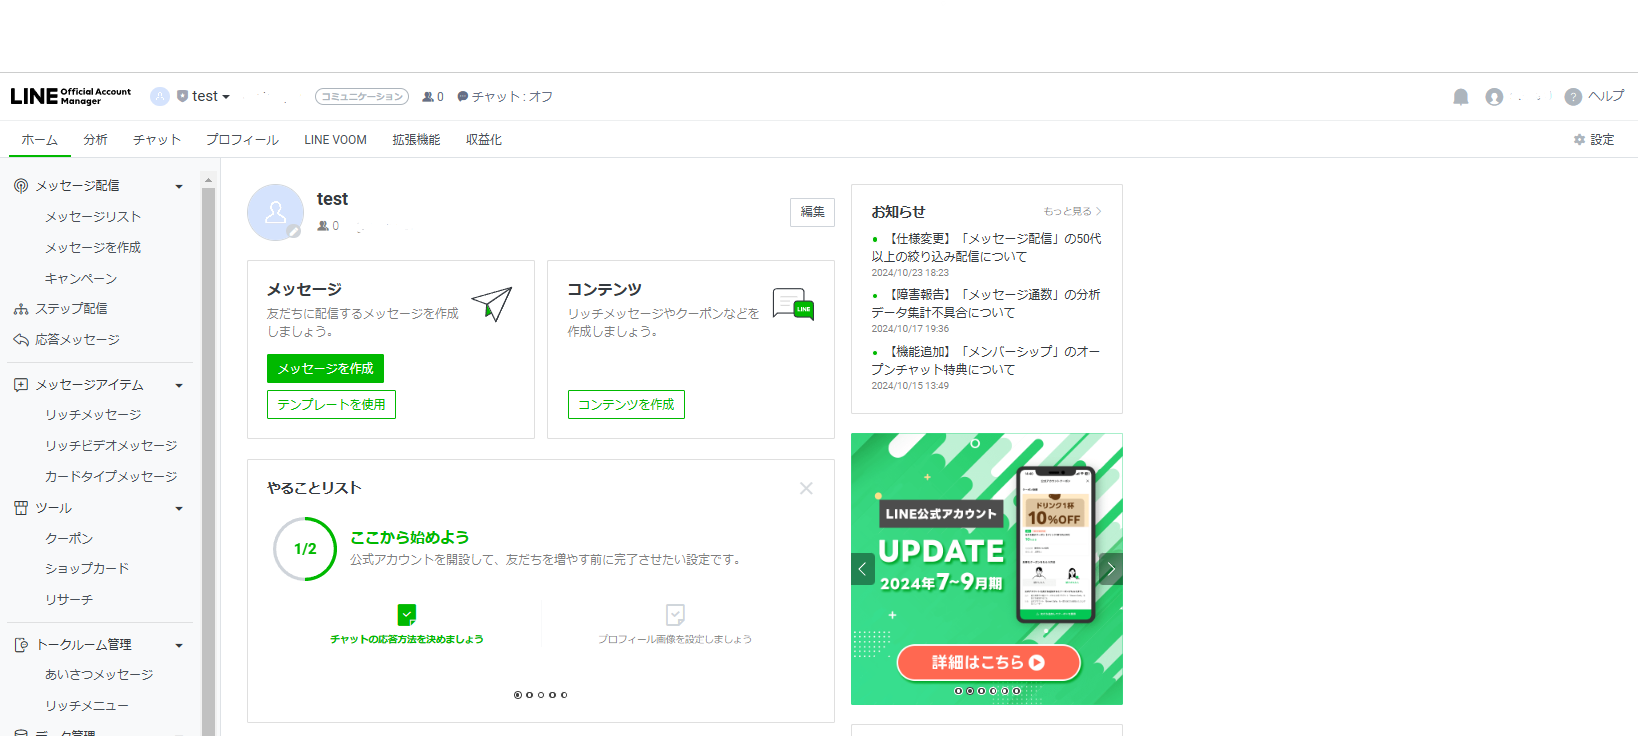Viewport: 1638px width, 736px height.
Task: Switch to the 分析 tab
Action: point(95,140)
